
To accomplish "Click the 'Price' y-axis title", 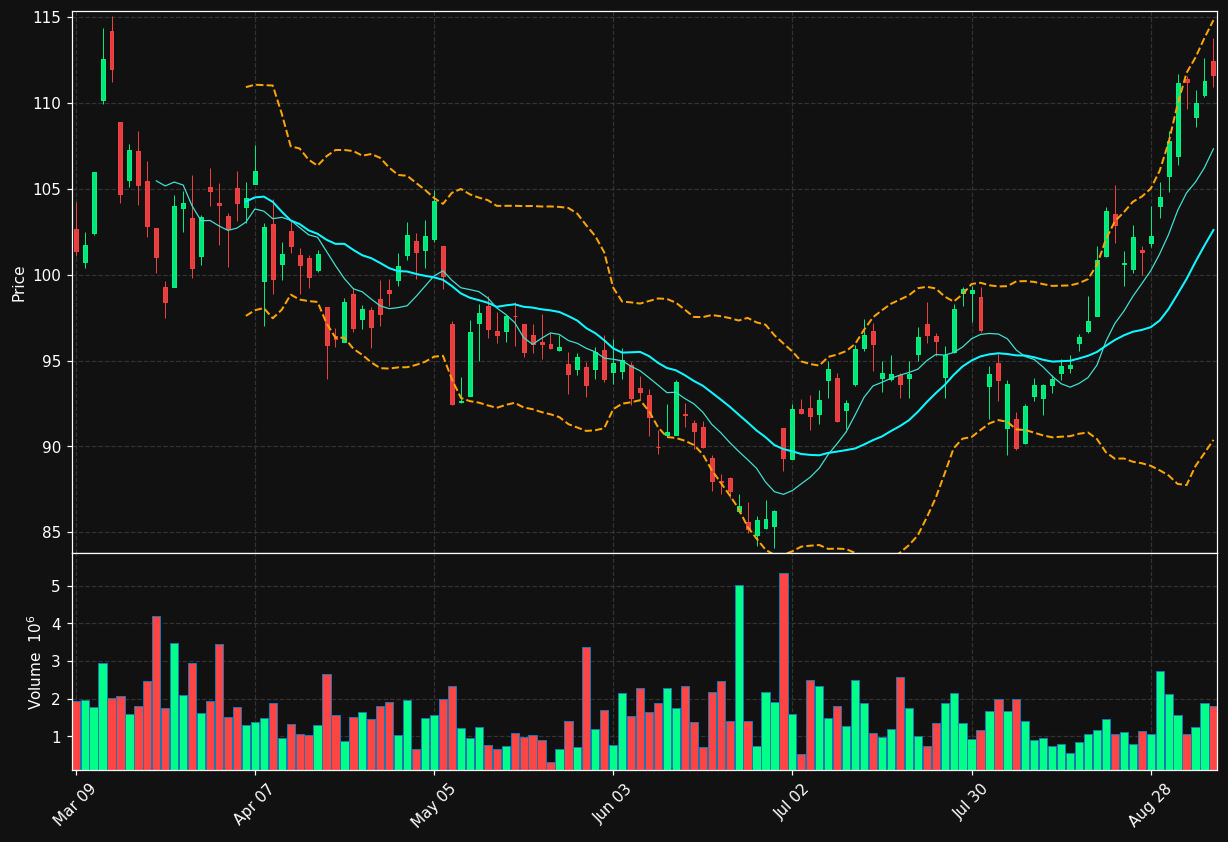I will pos(19,283).
